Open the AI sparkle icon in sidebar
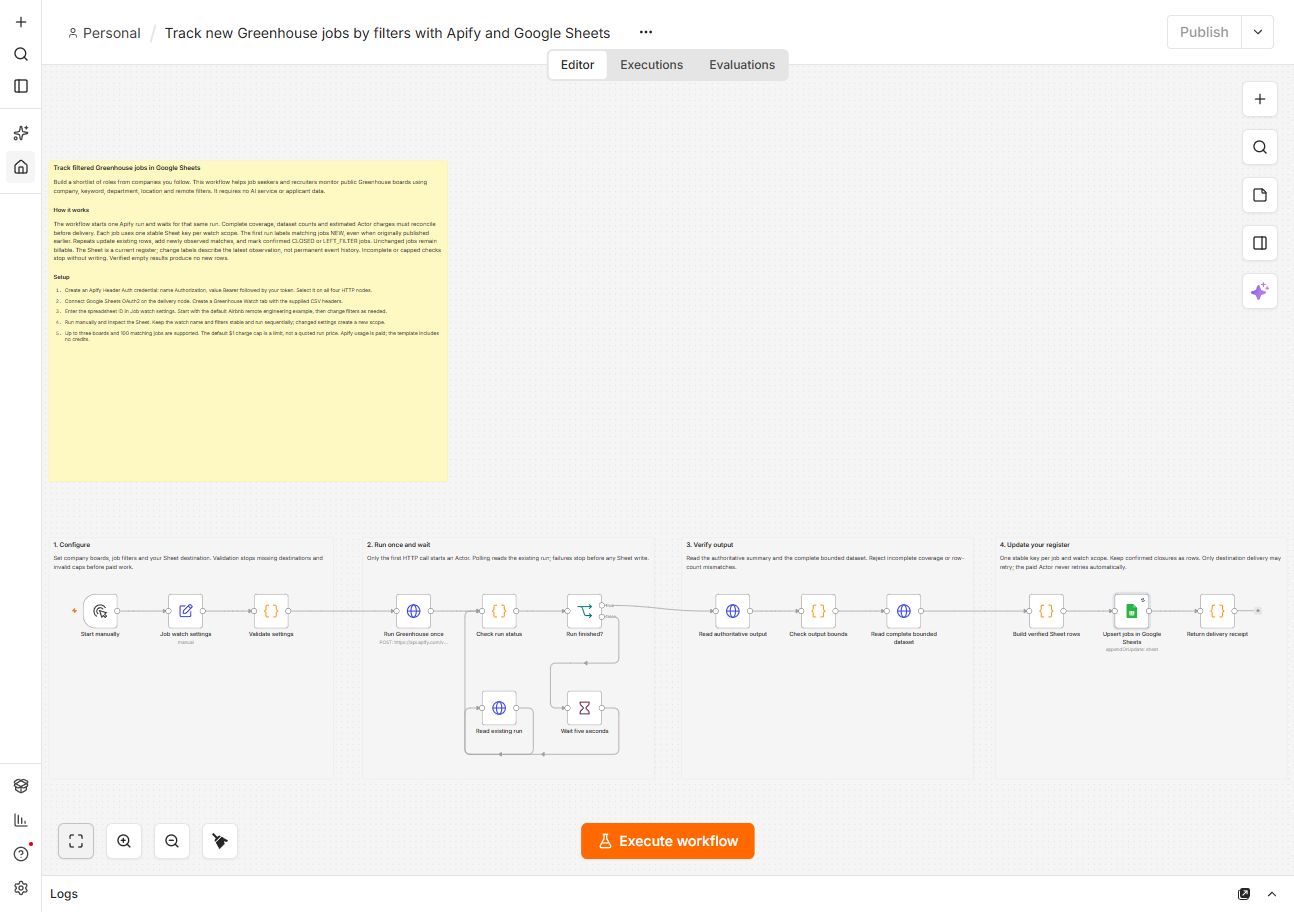The height and width of the screenshot is (912, 1294). (21, 133)
